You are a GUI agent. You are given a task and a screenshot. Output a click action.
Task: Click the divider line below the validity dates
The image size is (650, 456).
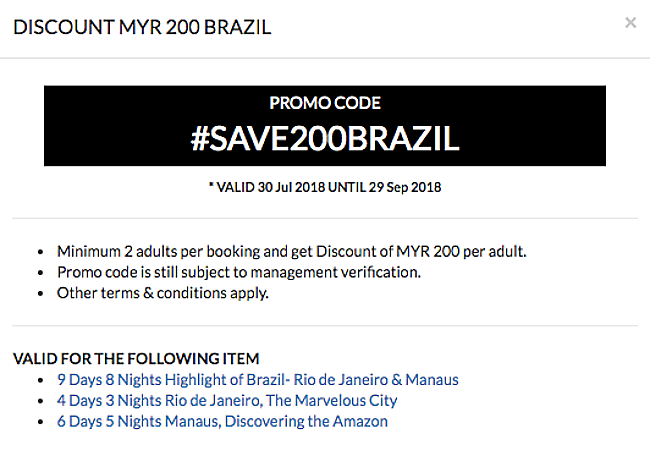325,218
